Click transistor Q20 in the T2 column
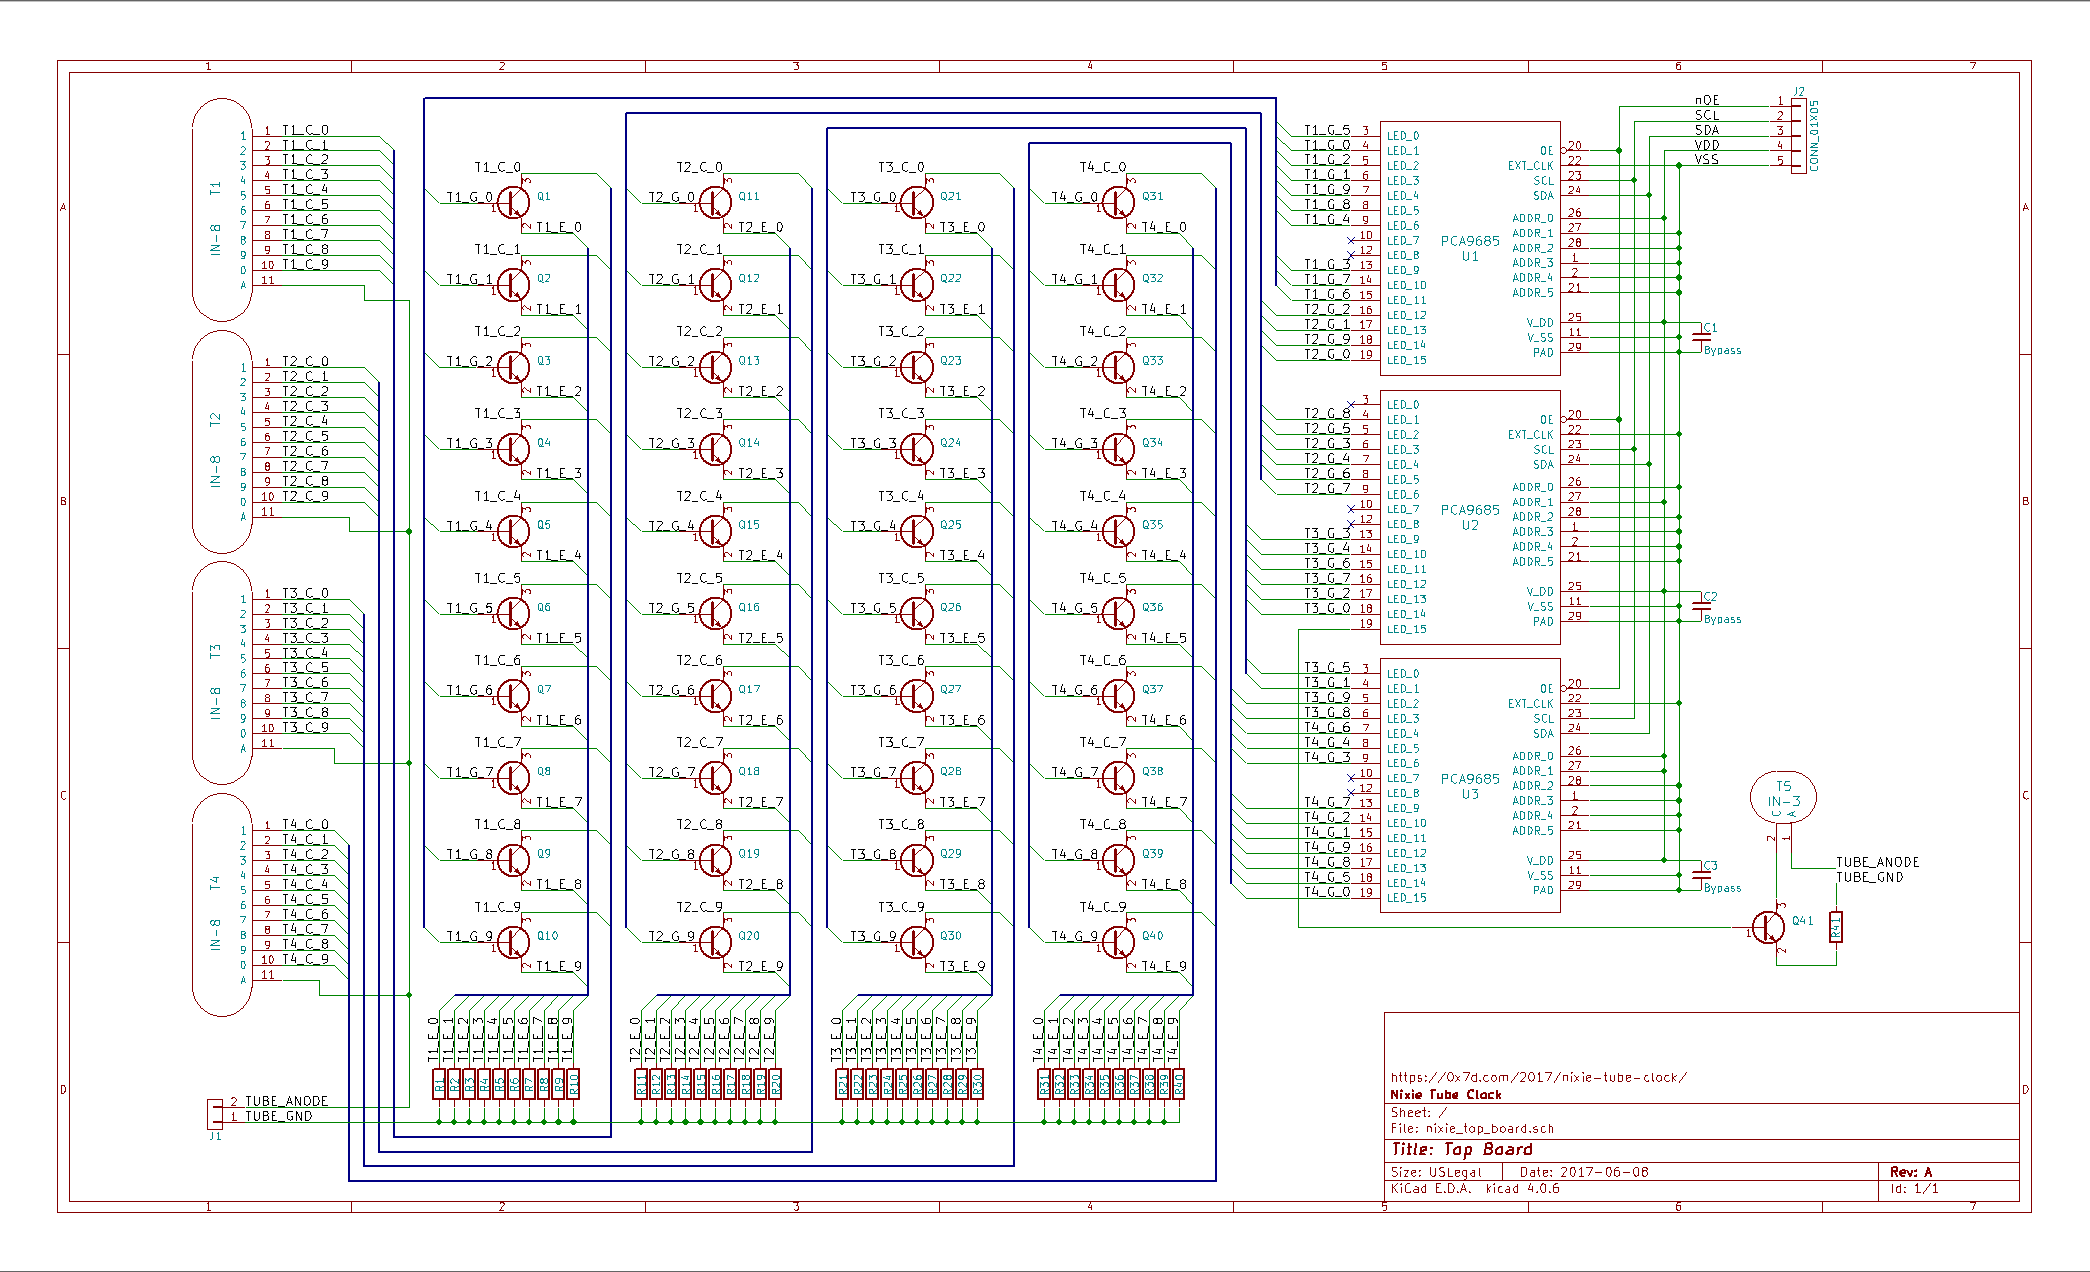Viewport: 2090px width, 1272px height. coord(717,942)
